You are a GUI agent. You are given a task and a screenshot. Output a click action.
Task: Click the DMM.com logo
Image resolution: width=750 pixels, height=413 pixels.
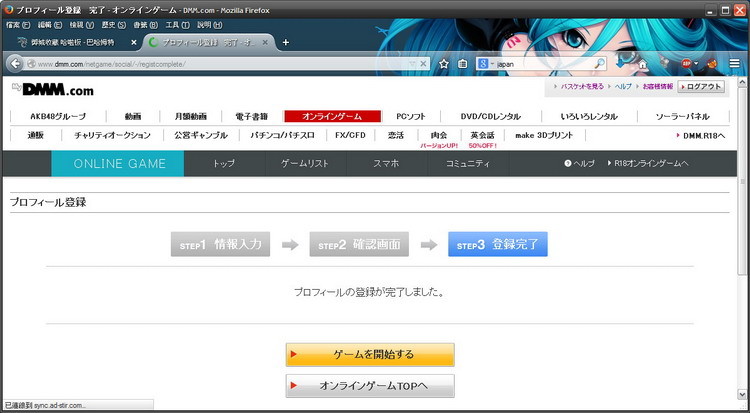coord(53,89)
